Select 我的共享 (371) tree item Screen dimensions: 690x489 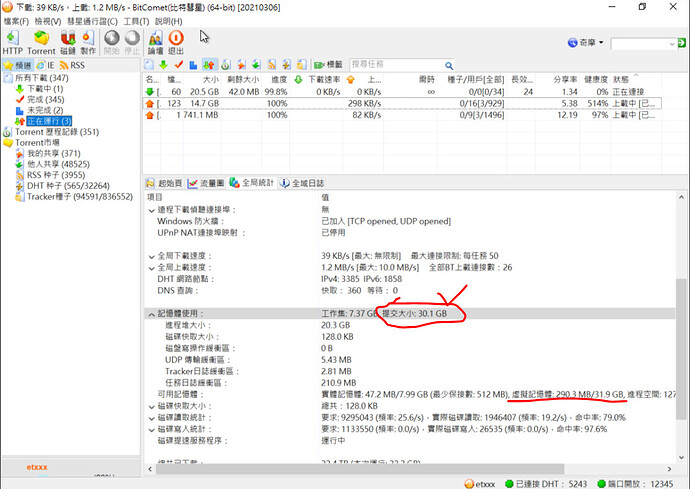click(54, 153)
